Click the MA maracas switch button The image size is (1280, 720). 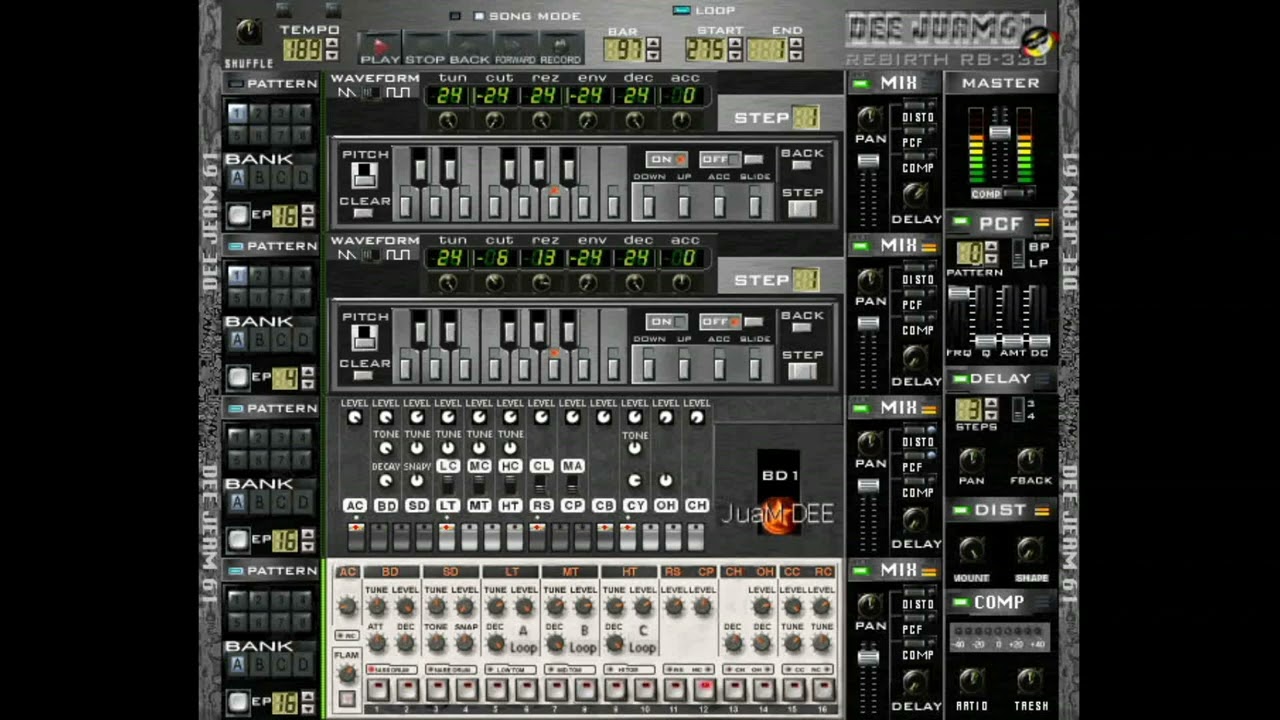pyautogui.click(x=573, y=466)
